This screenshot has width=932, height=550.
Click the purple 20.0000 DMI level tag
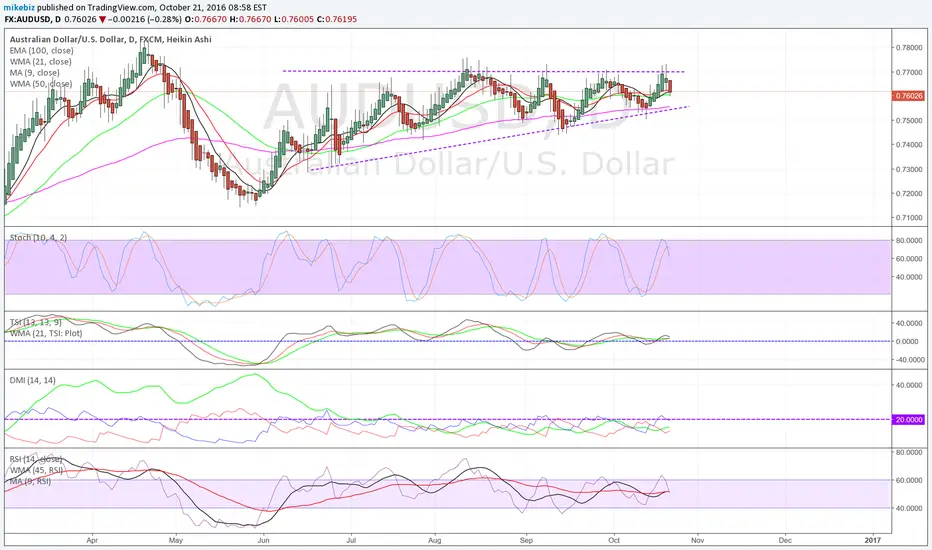909,420
